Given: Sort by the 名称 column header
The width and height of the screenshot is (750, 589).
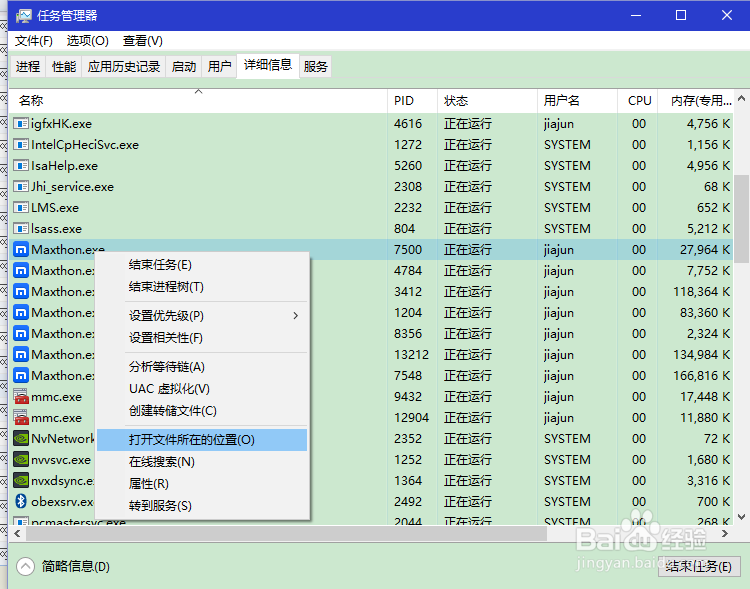Looking at the screenshot, I should pos(198,101).
